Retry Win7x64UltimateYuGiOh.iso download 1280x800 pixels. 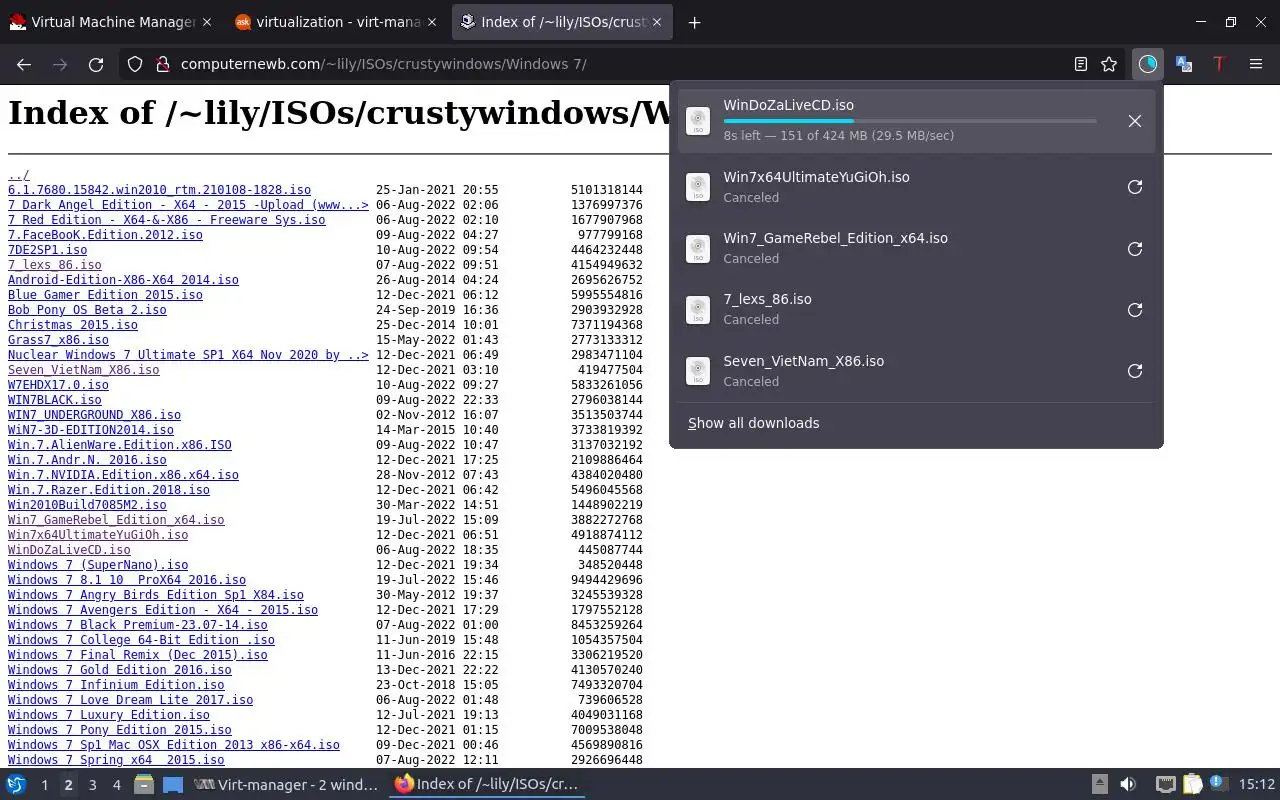tap(1135, 187)
